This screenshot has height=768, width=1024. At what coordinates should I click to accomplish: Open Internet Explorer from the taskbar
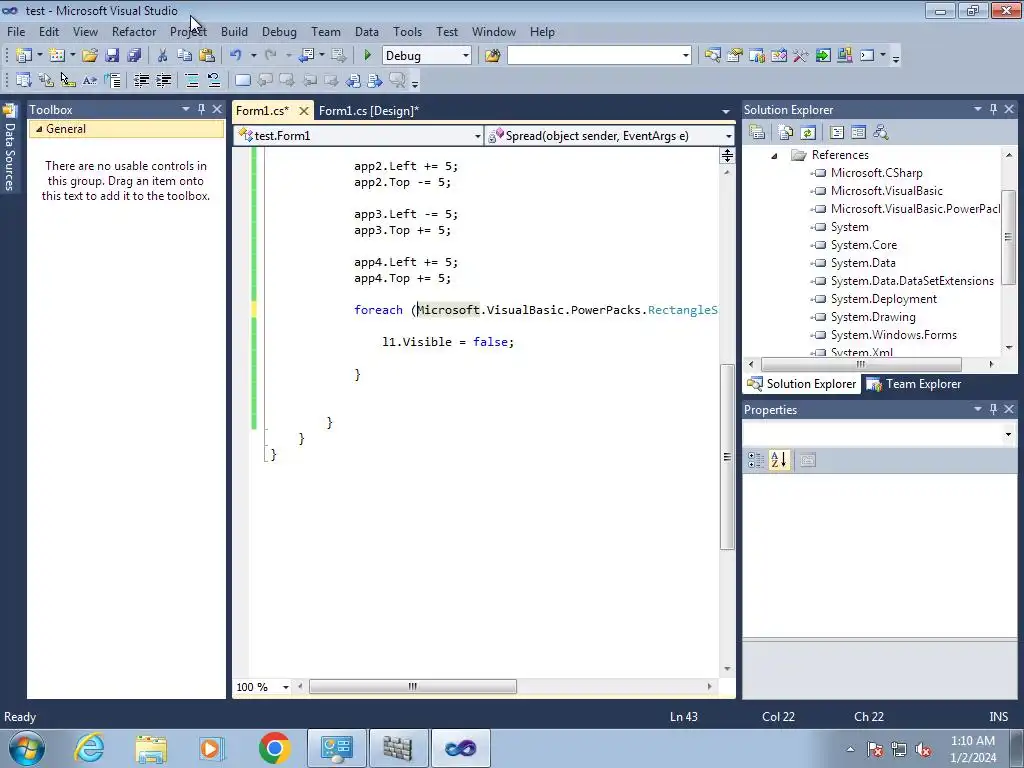89,748
